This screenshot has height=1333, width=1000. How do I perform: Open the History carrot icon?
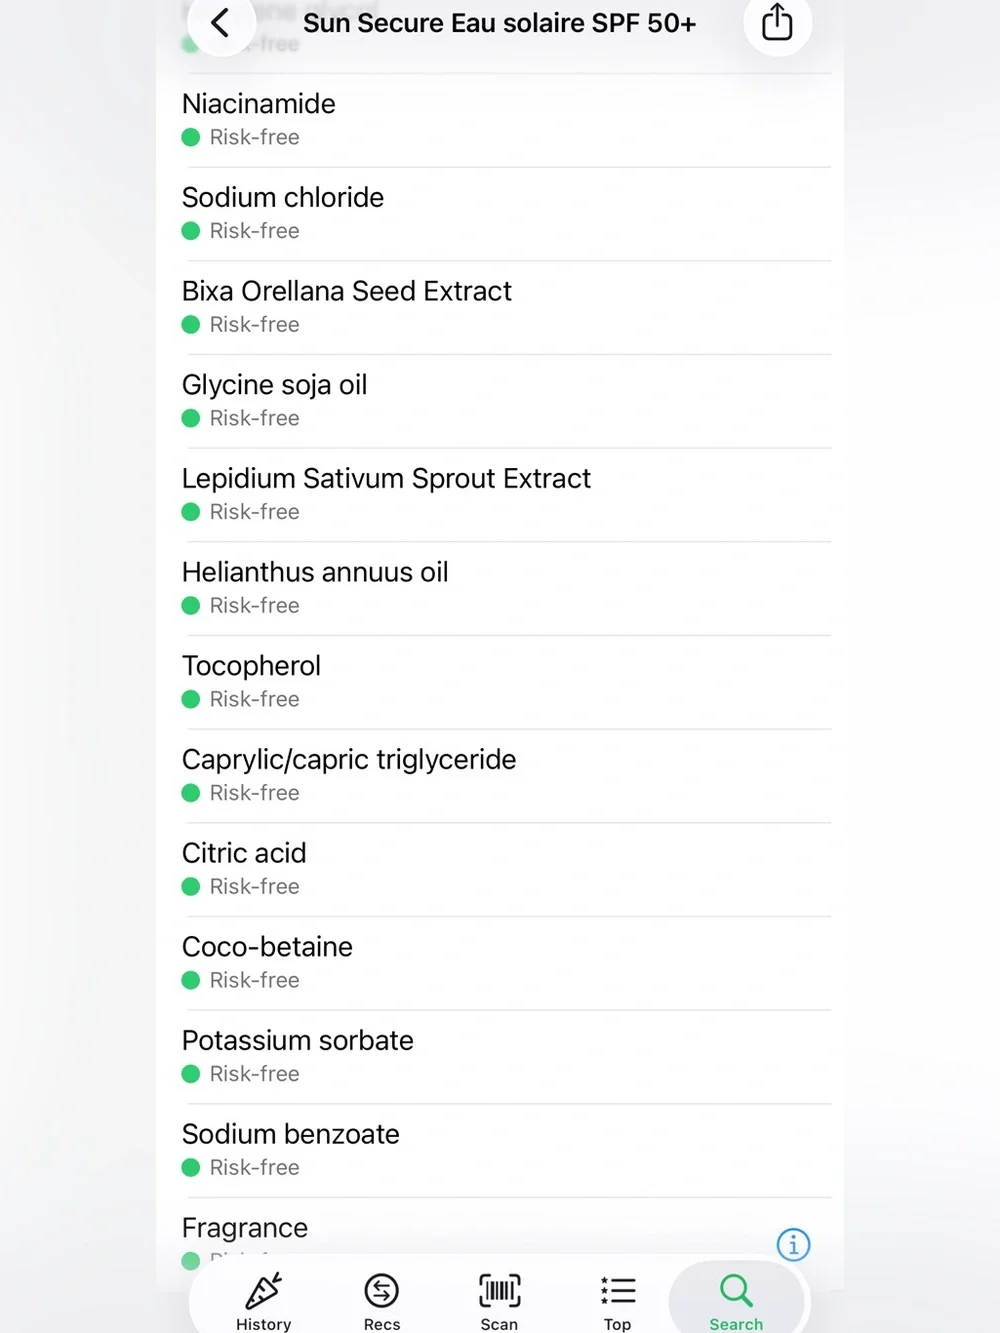pos(264,1290)
